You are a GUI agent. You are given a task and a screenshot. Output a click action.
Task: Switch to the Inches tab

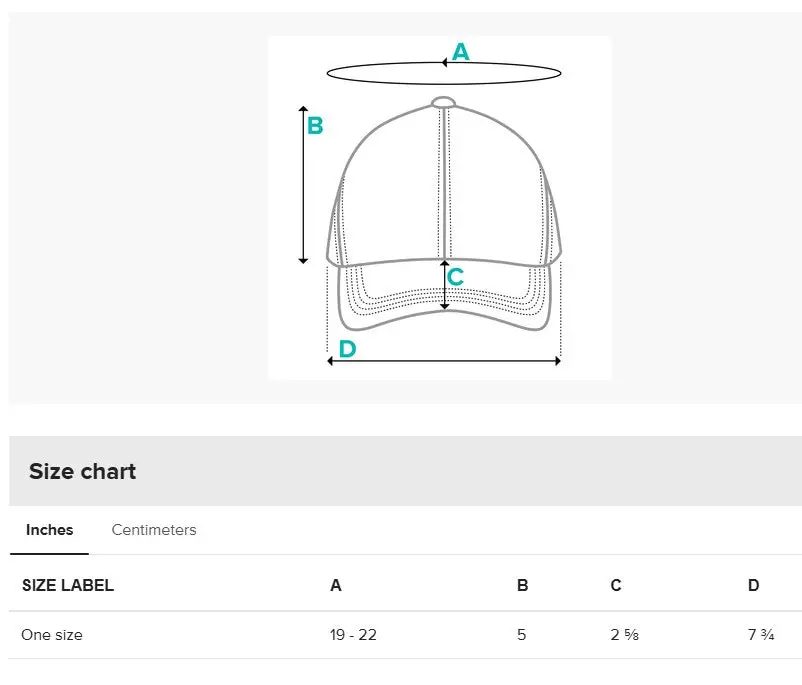[49, 530]
